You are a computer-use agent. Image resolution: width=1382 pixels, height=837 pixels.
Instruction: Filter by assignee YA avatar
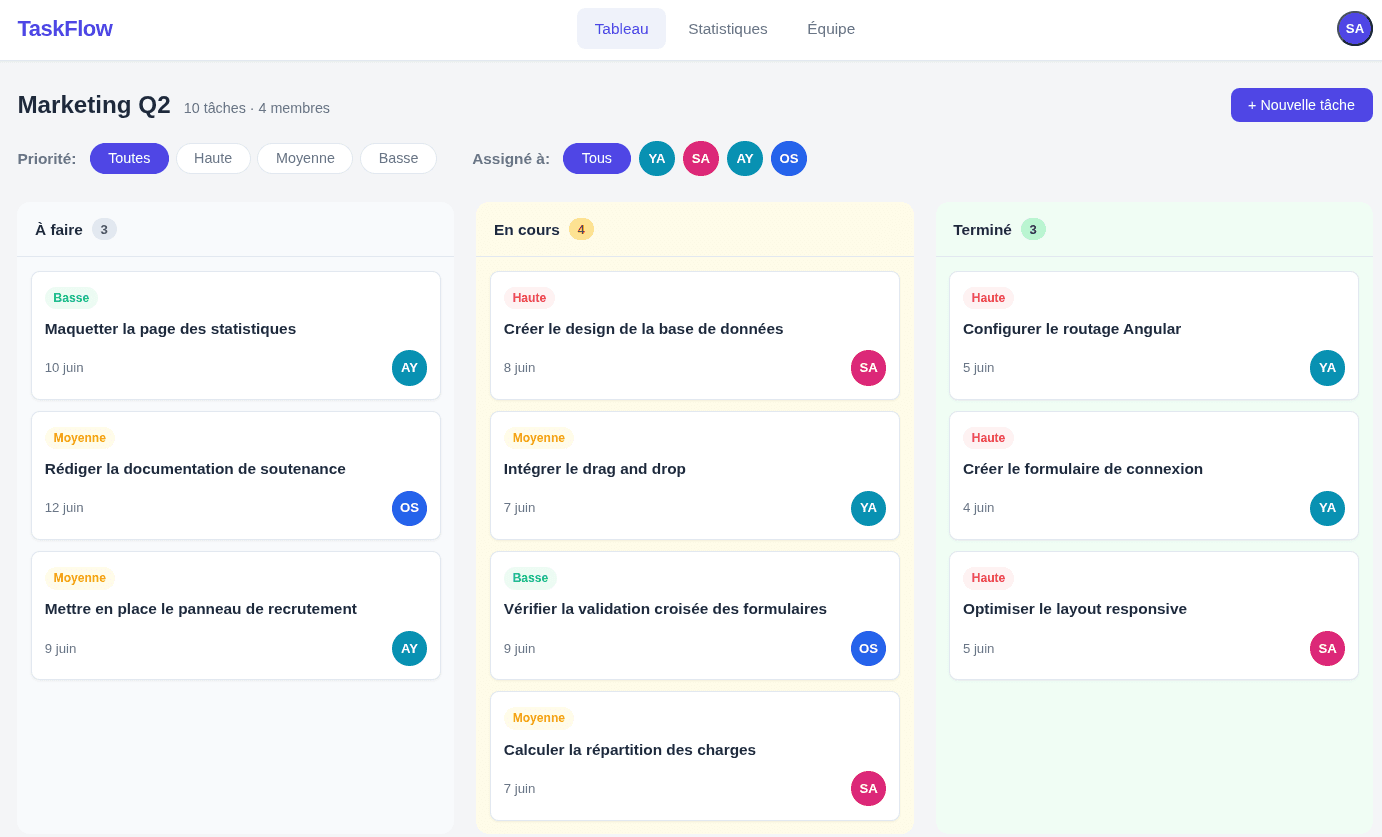[657, 158]
